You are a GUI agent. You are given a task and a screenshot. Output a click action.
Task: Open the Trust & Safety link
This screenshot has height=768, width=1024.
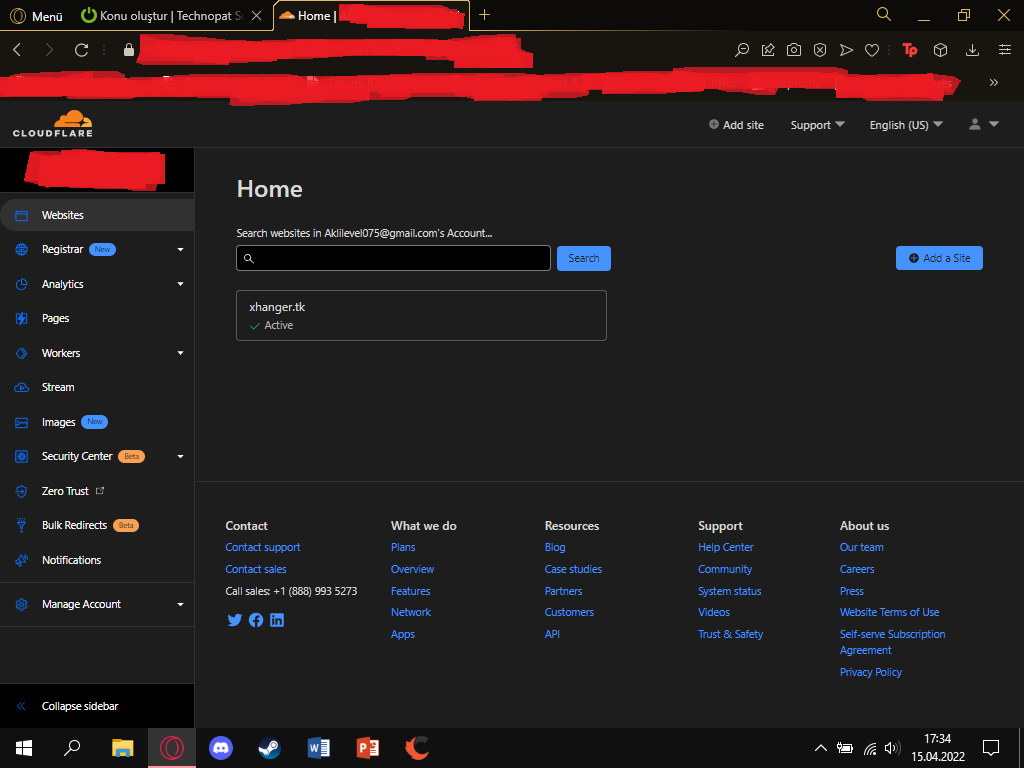pyautogui.click(x=730, y=634)
